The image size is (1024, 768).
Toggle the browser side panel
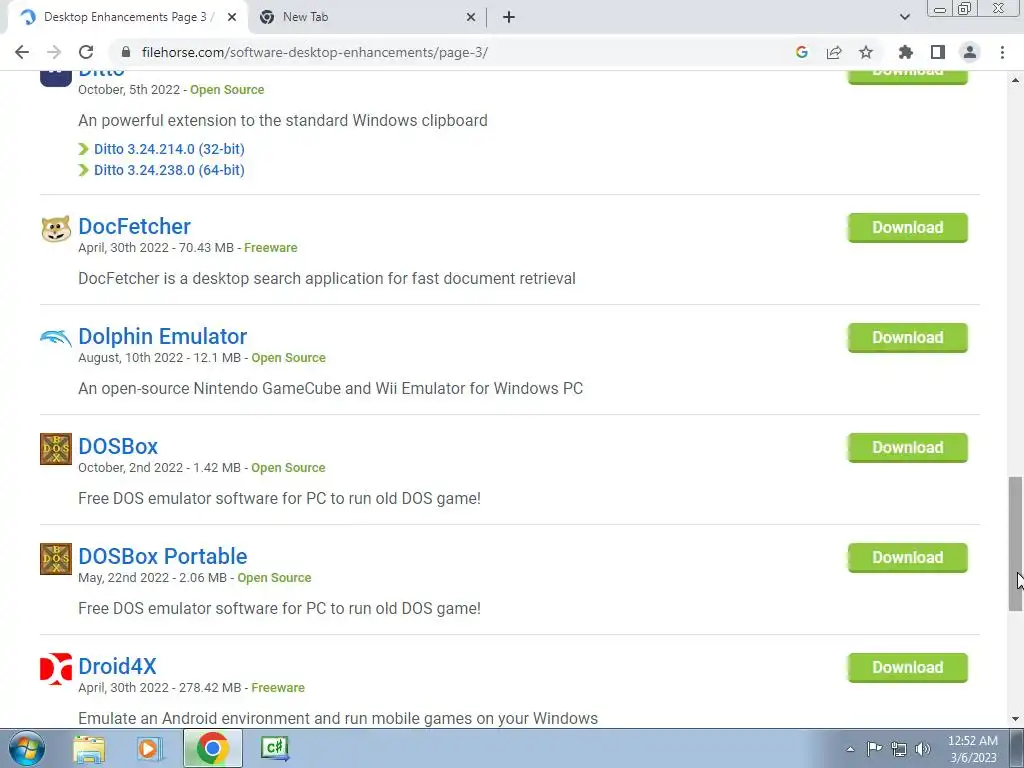(x=938, y=52)
